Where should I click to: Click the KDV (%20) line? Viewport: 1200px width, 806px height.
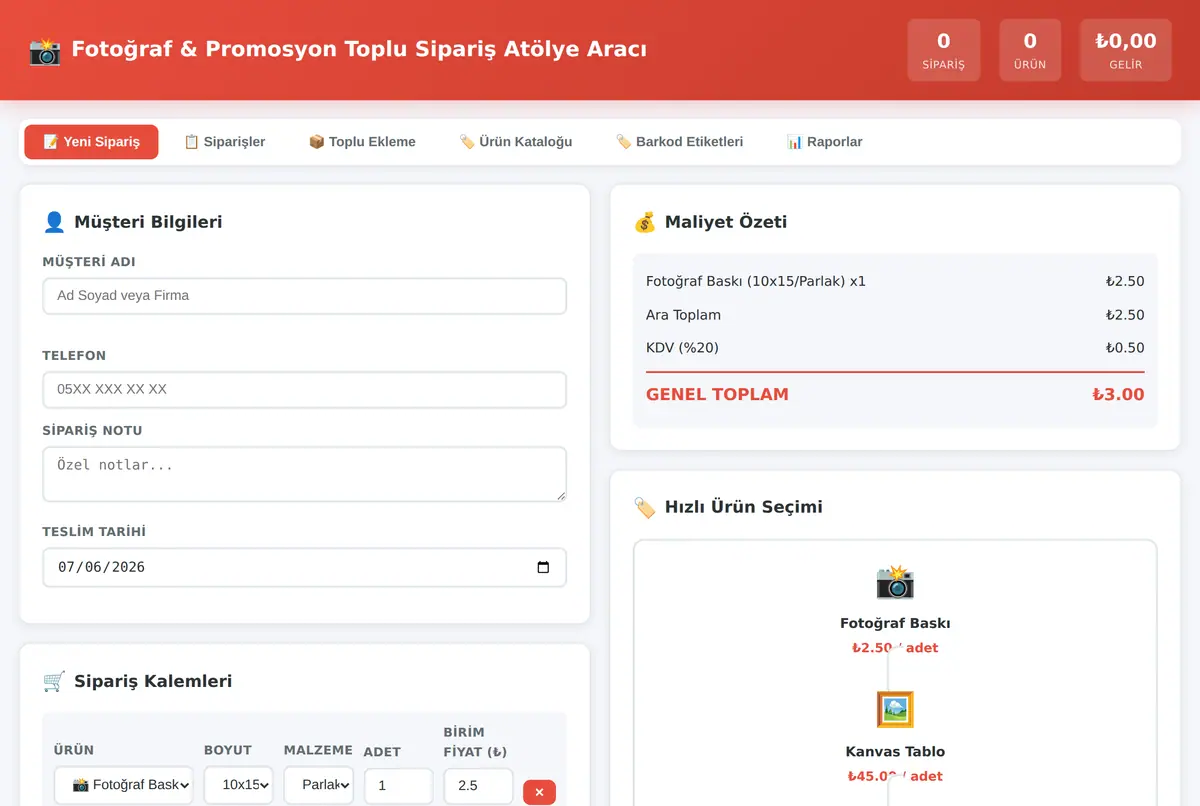895,348
